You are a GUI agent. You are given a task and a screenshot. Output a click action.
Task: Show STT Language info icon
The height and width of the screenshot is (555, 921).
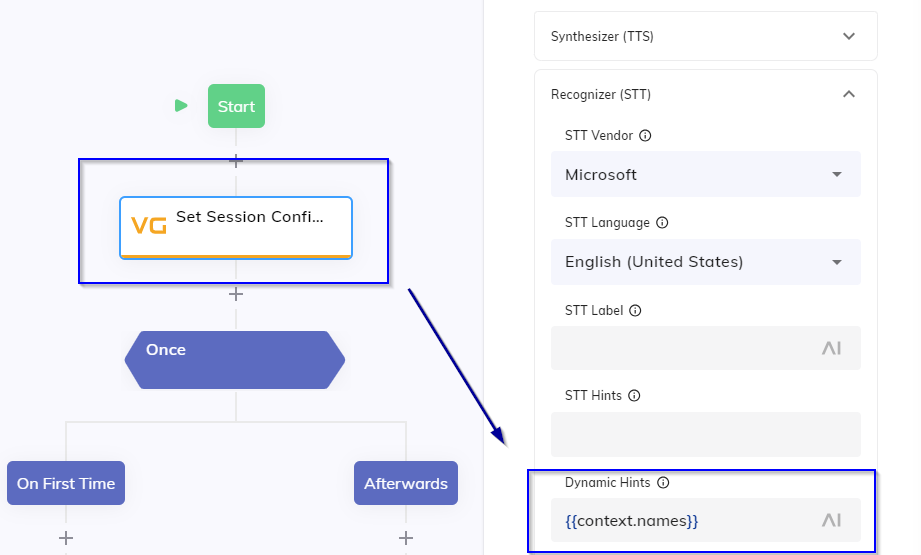(662, 223)
